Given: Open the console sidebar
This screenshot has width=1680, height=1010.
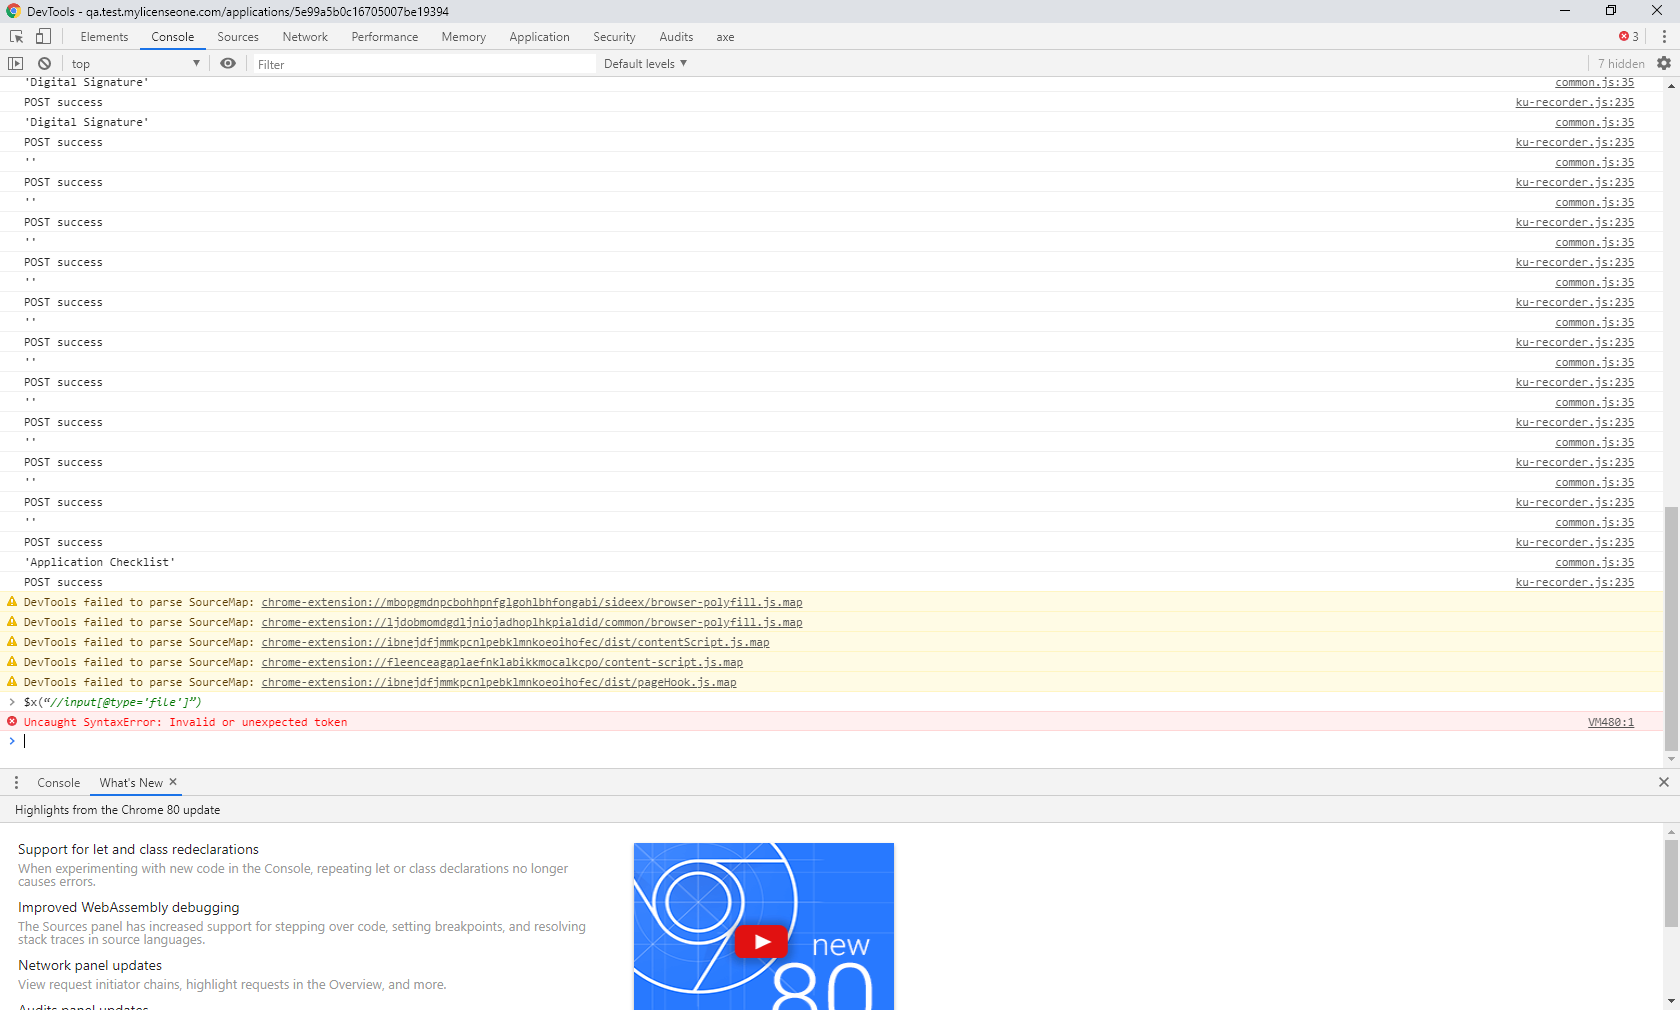Looking at the screenshot, I should click(x=15, y=62).
